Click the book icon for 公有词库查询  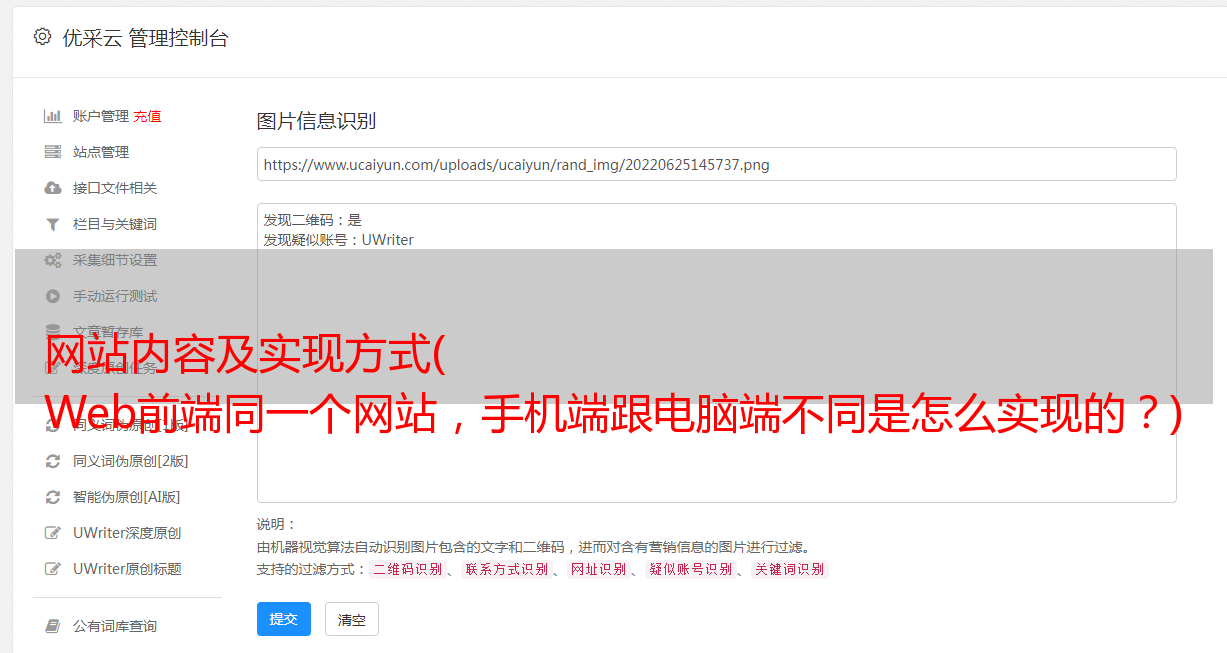pyautogui.click(x=53, y=626)
